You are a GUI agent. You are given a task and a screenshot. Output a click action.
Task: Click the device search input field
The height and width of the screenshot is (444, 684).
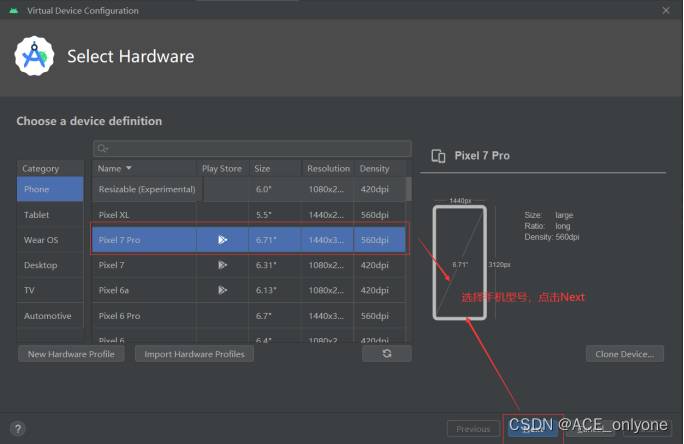pyautogui.click(x=252, y=149)
